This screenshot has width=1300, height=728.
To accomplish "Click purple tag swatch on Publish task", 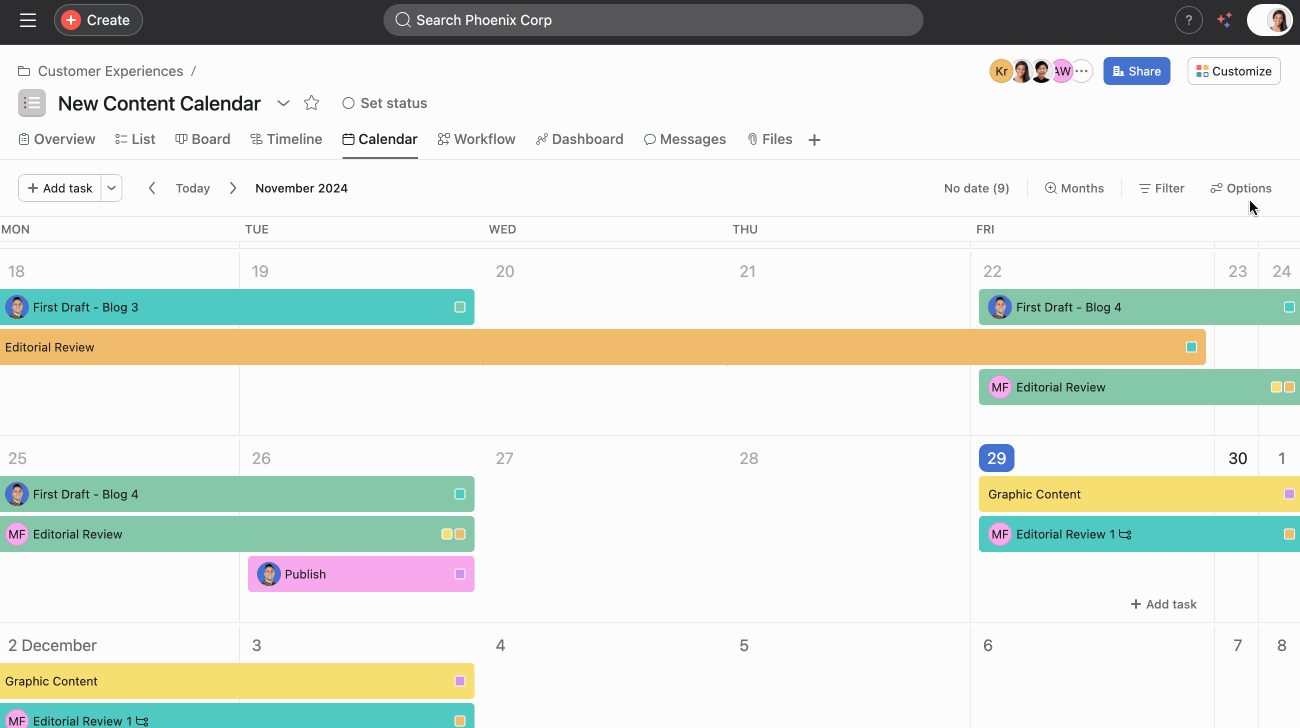I will click(x=460, y=574).
